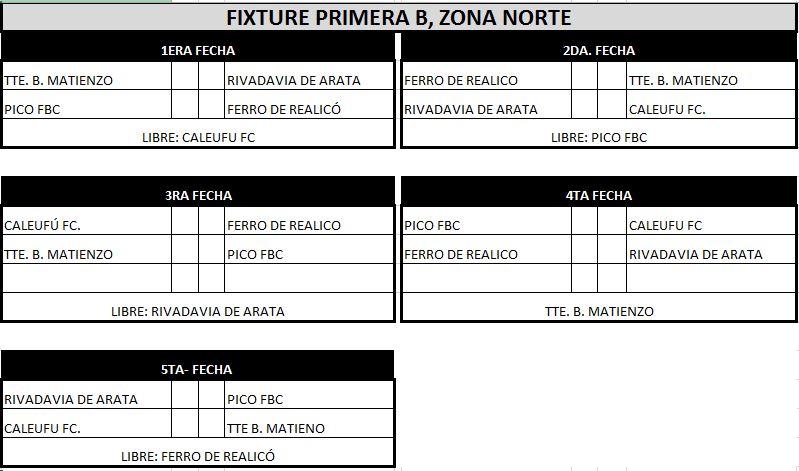
Task: Select "PICO FBC" in the 3ra Fecha table
Action: click(255, 255)
